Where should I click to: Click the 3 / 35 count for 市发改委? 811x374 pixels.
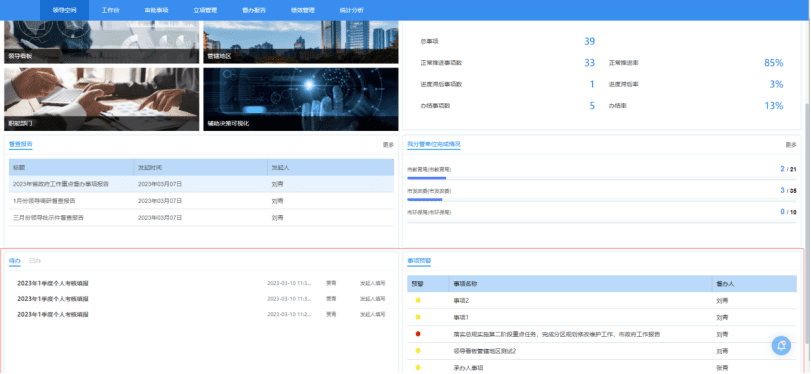(x=788, y=190)
